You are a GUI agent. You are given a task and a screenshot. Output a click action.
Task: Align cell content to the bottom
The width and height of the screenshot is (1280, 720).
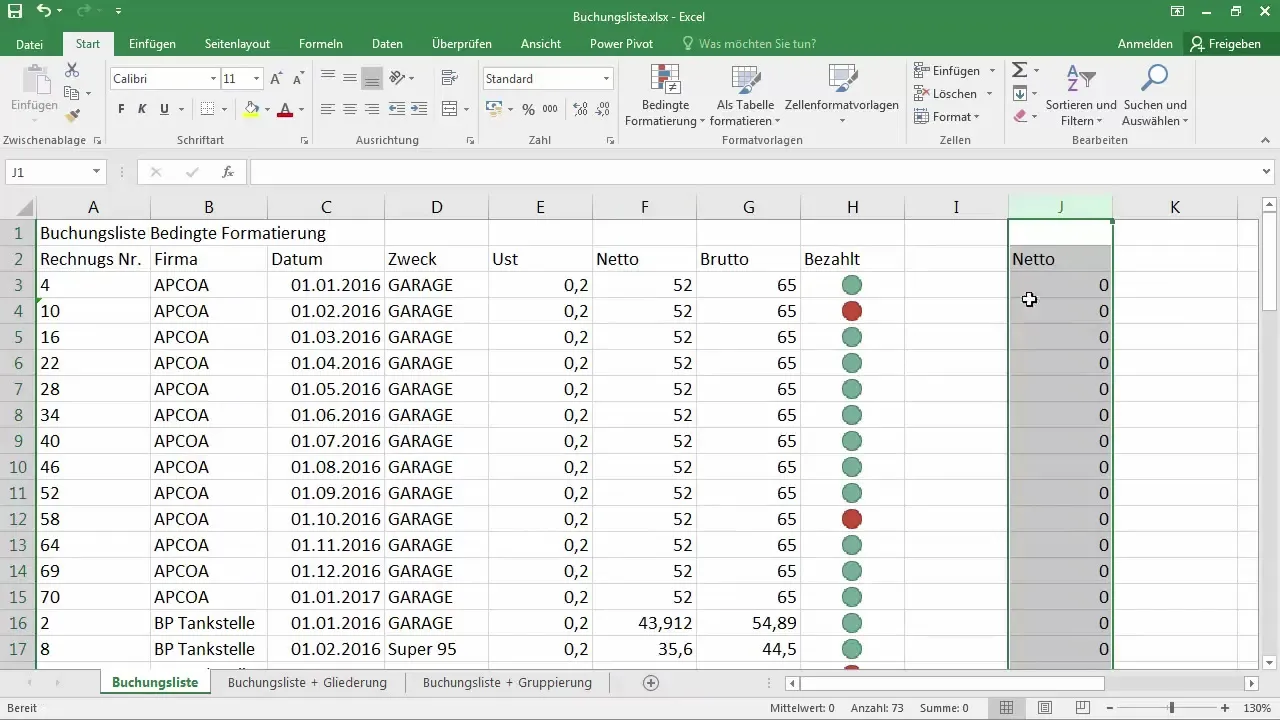(372, 78)
